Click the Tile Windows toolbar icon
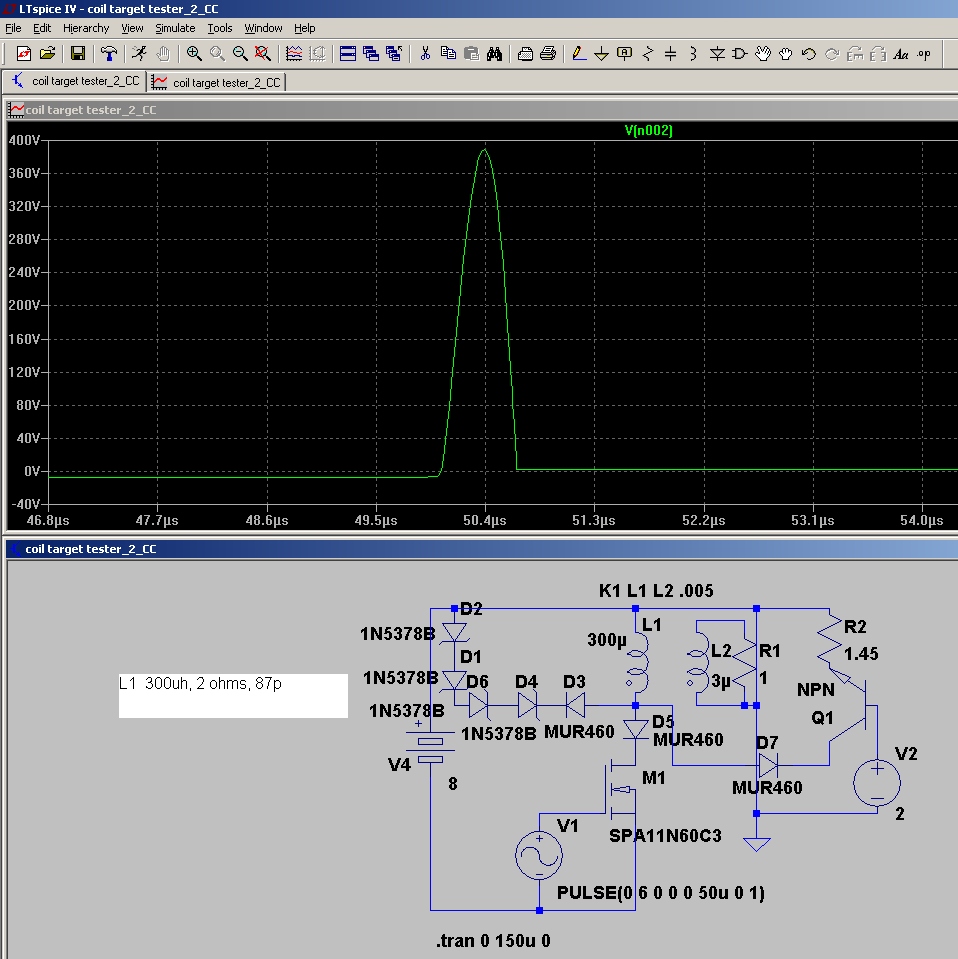Viewport: 958px width, 959px height. [347, 54]
